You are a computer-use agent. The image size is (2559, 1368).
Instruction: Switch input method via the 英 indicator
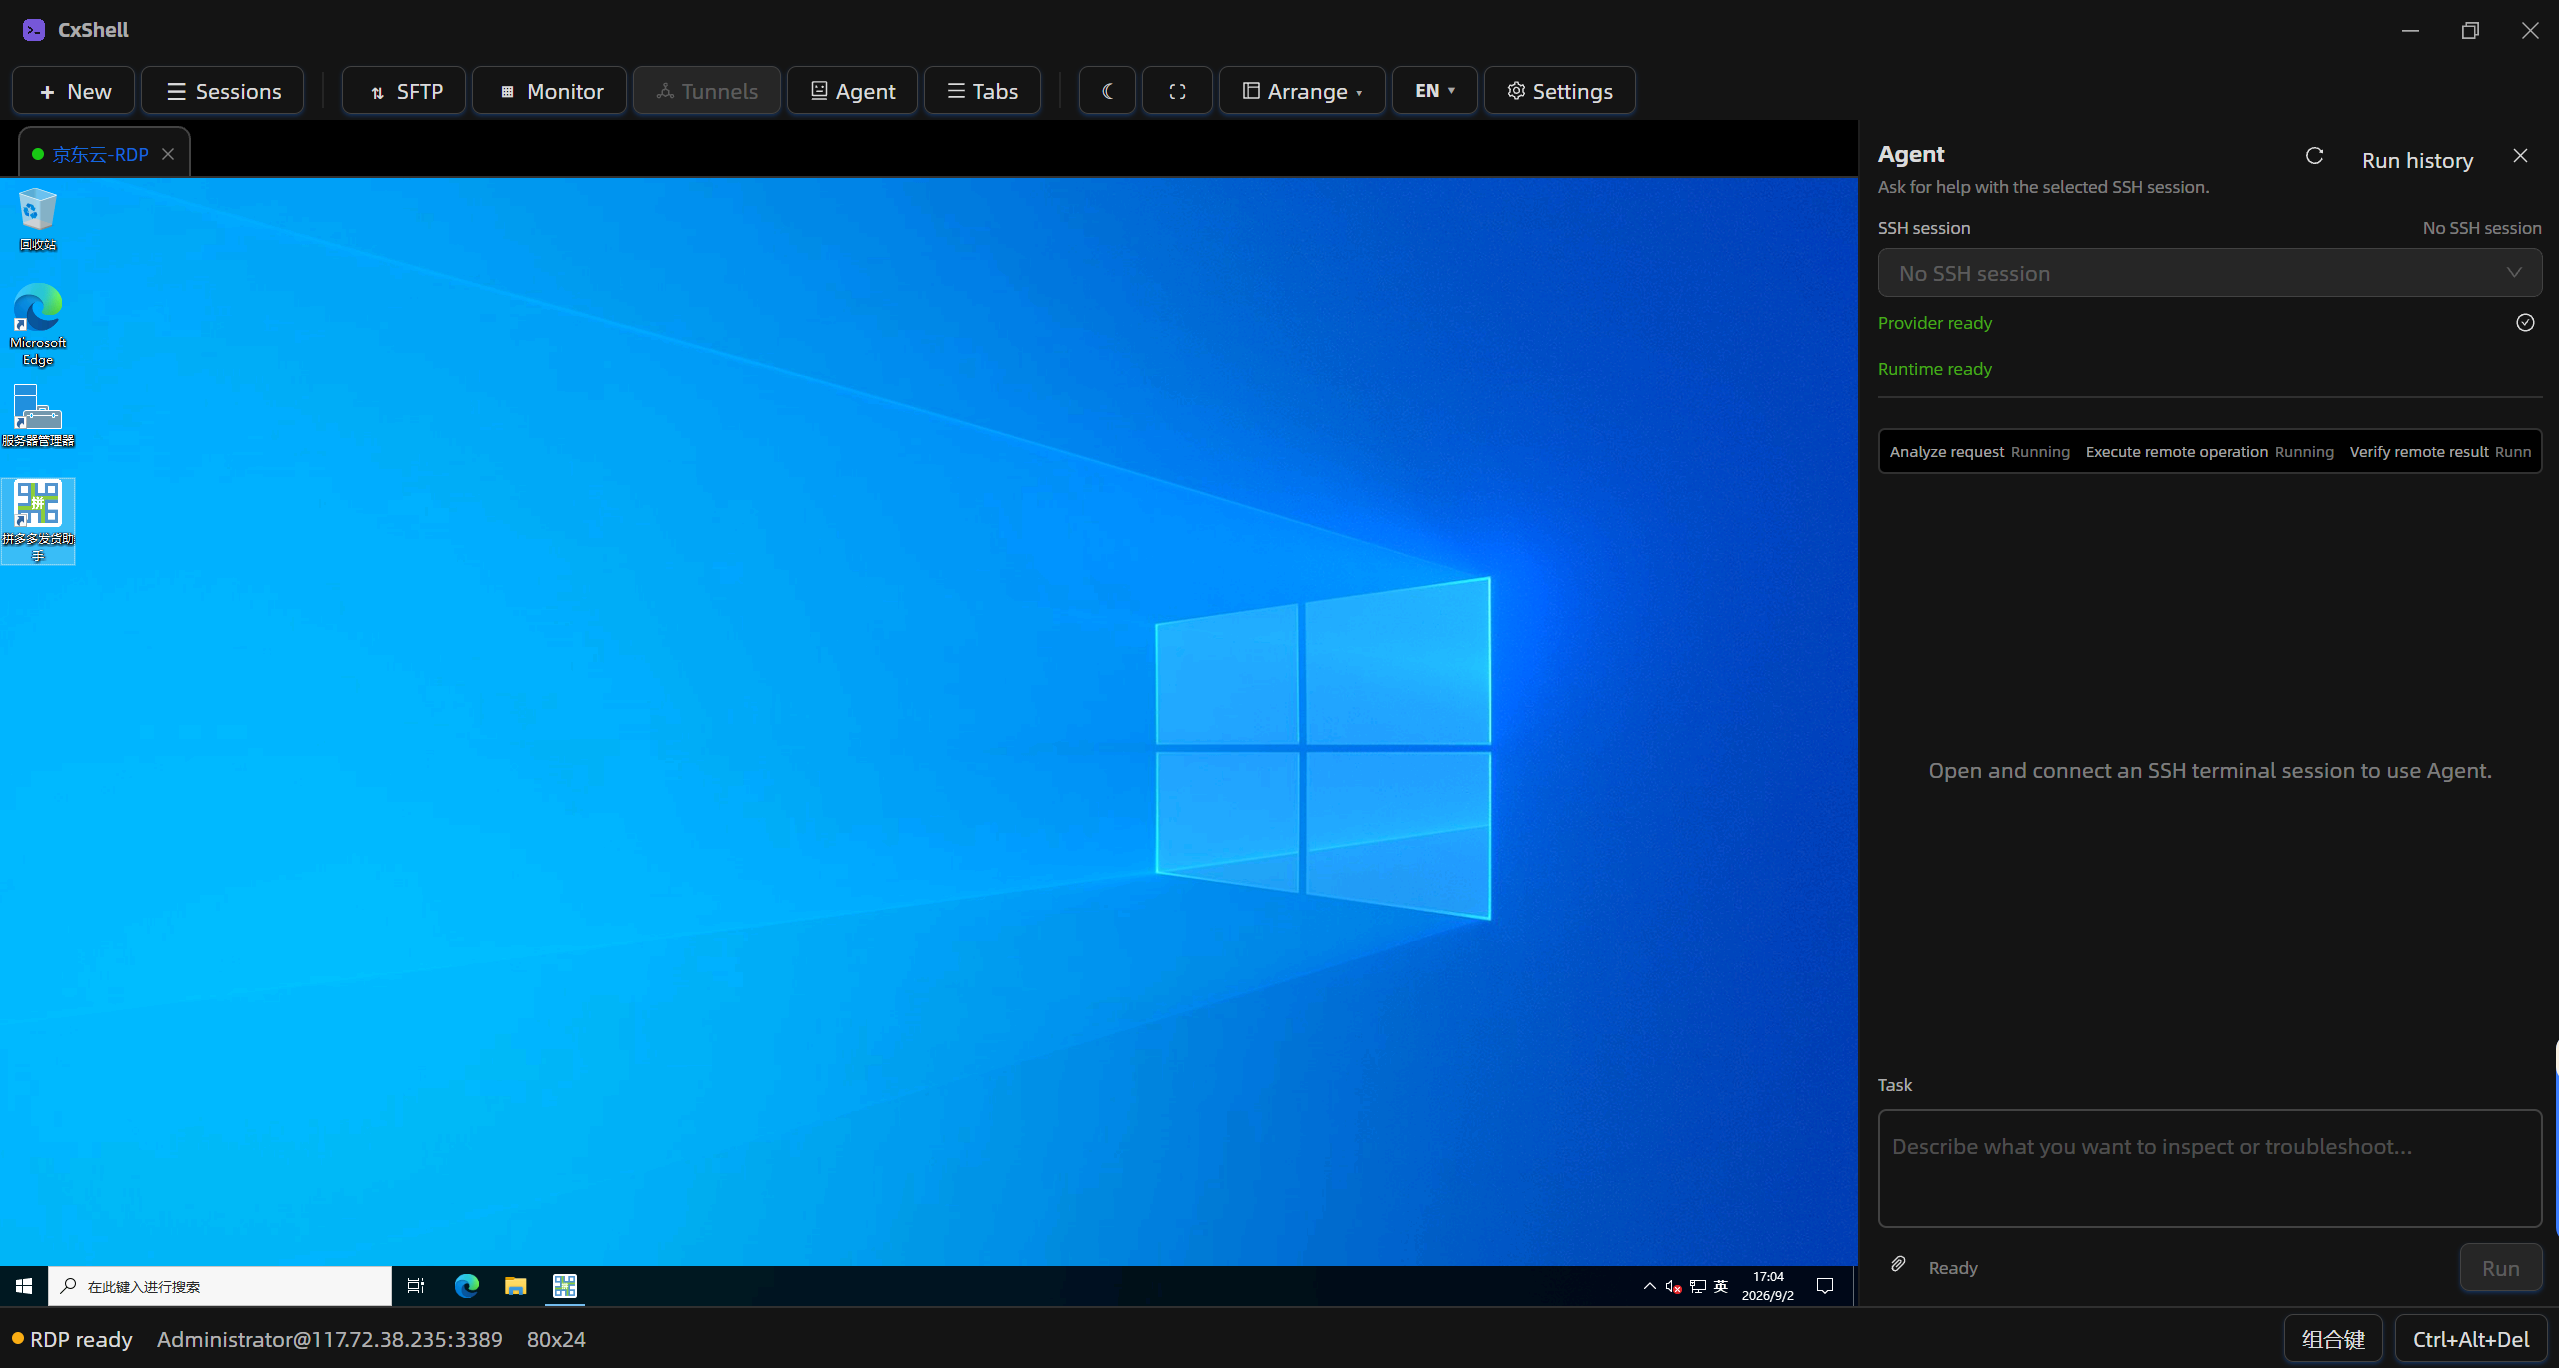pos(1721,1287)
